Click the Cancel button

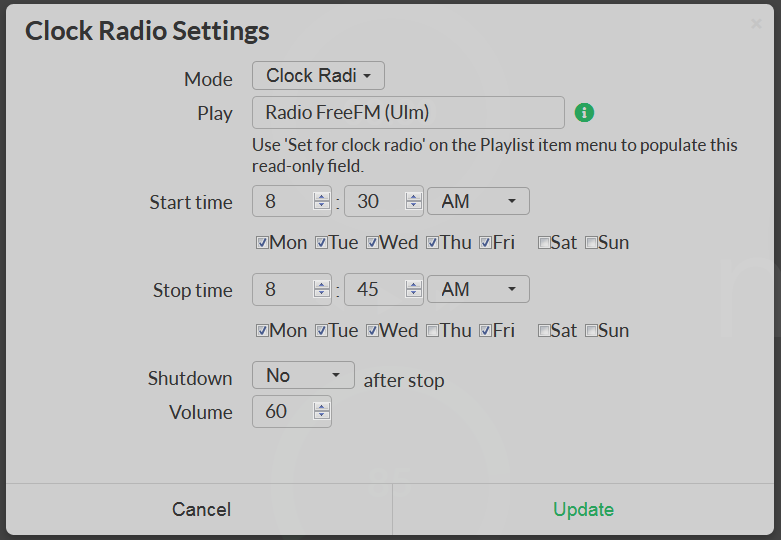(201, 510)
